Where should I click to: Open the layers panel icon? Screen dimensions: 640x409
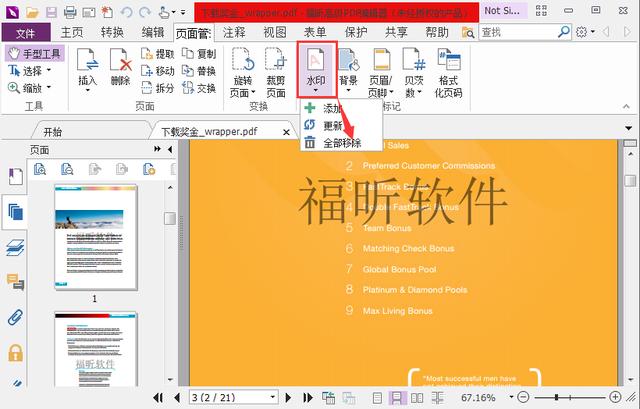tap(16, 247)
